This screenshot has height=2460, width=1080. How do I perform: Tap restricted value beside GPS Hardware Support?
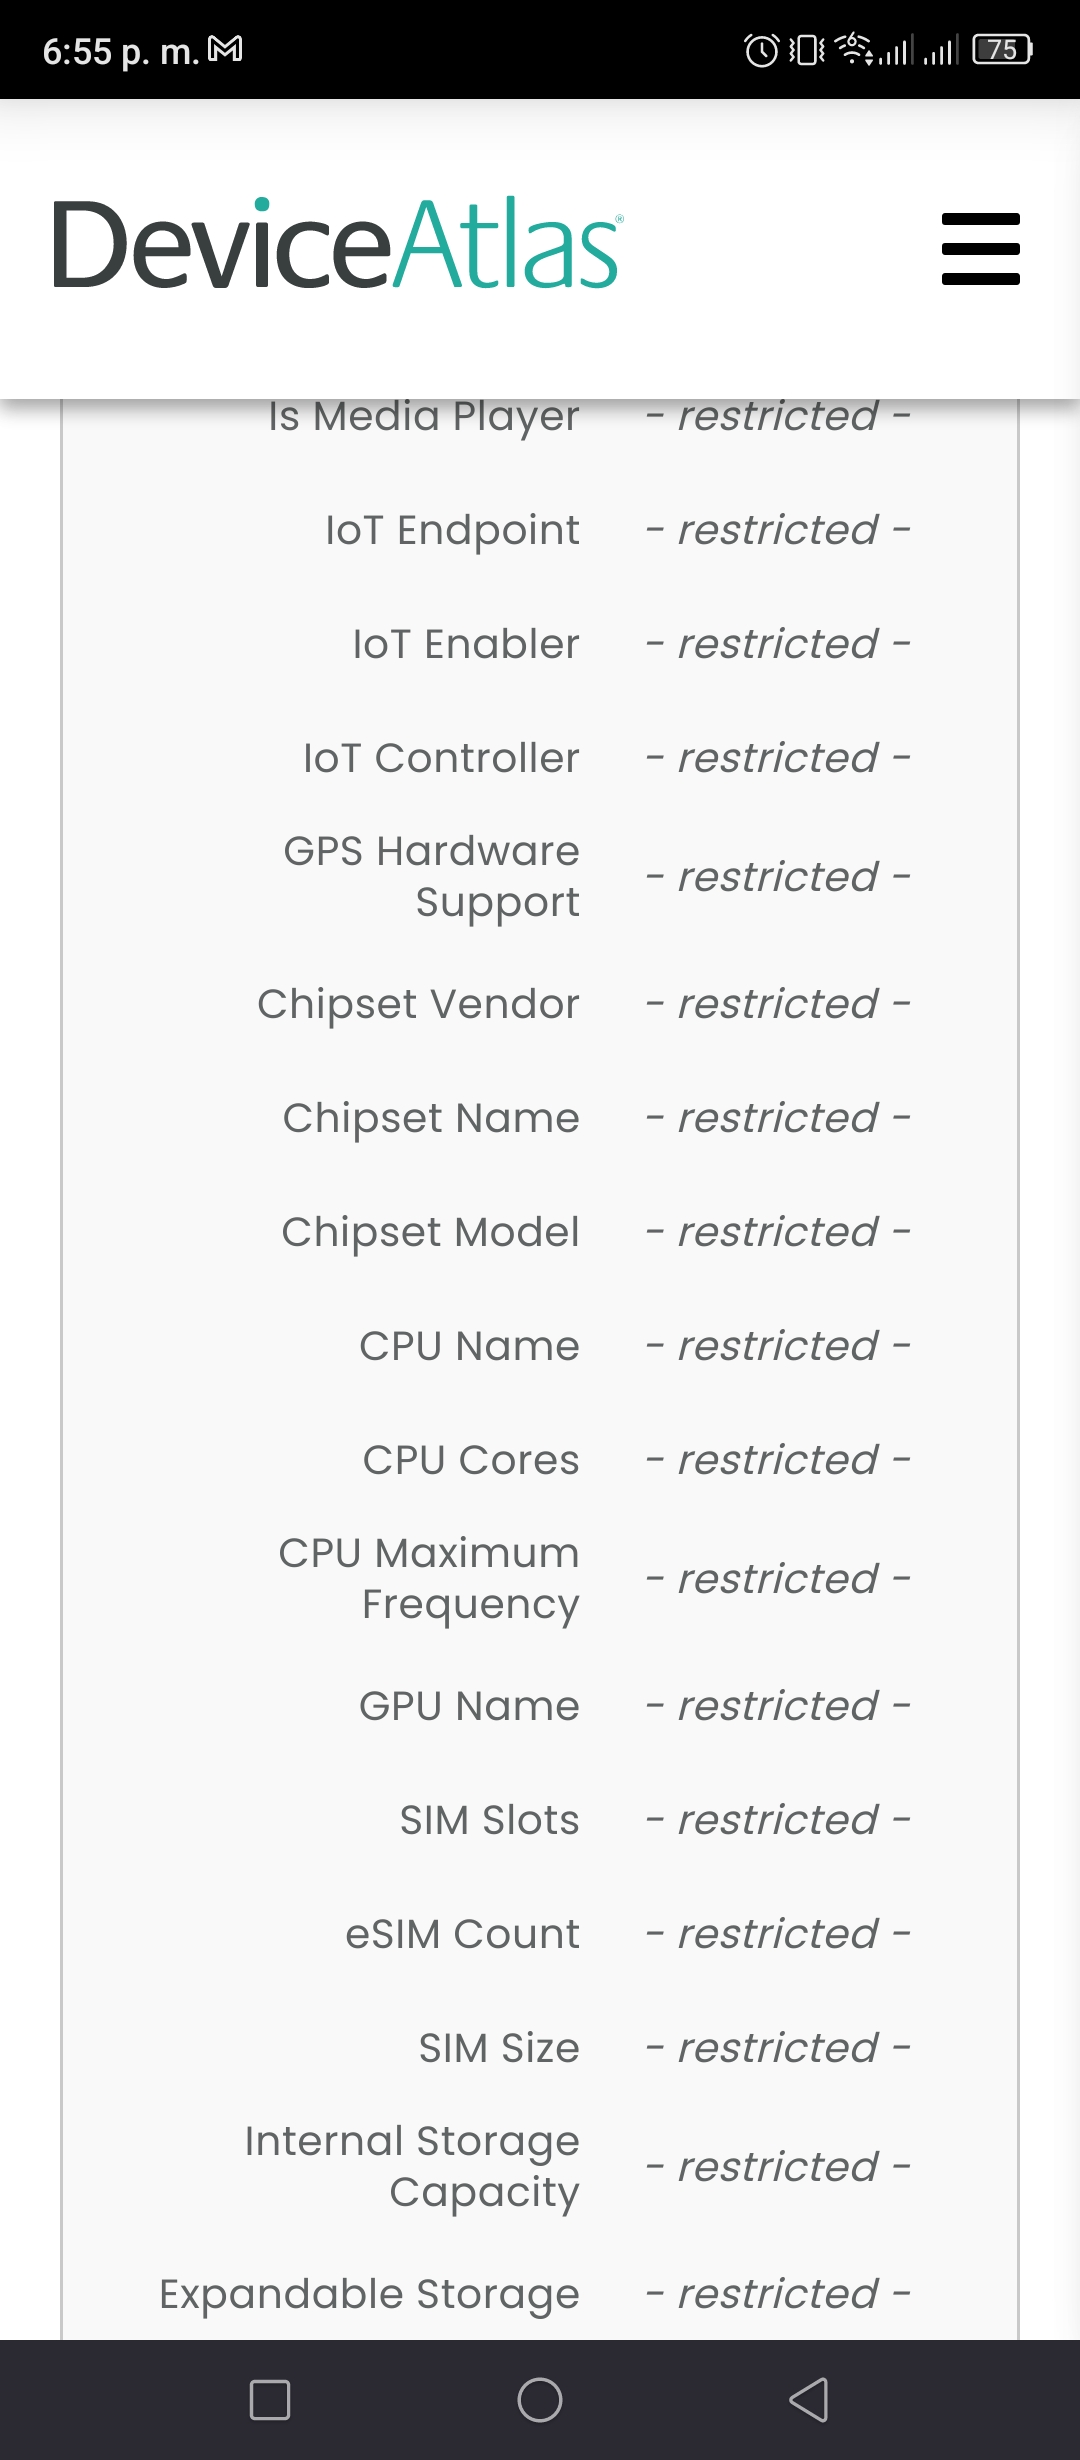pos(778,877)
